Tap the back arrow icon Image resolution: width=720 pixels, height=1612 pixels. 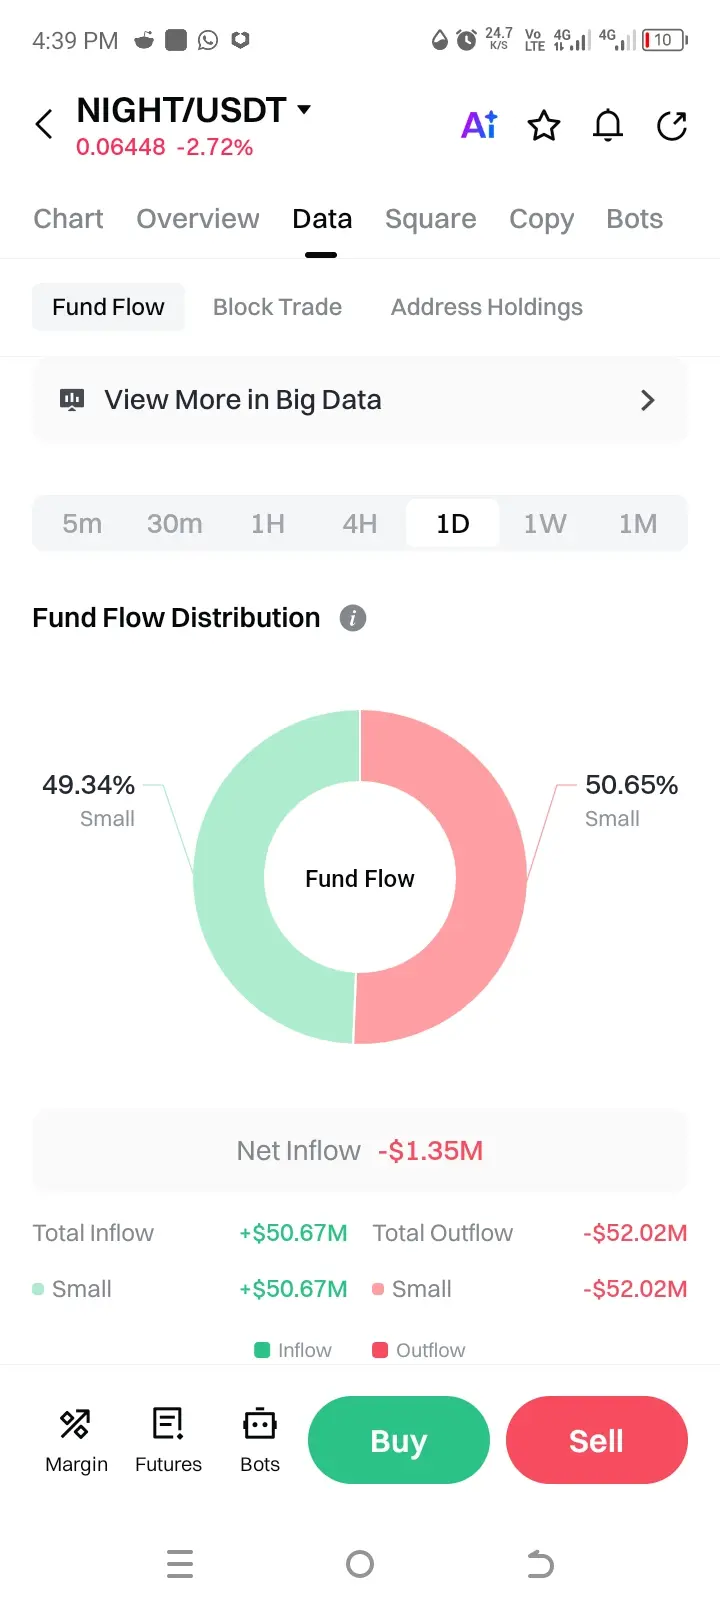point(44,125)
